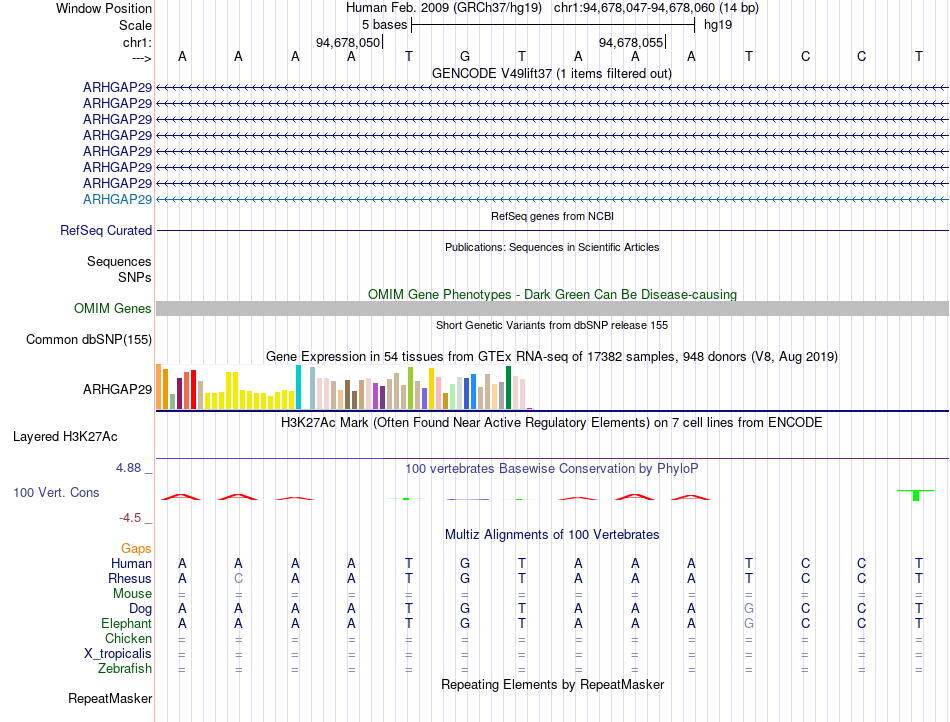Select the OMIM Genes gray bar

(x=552, y=308)
